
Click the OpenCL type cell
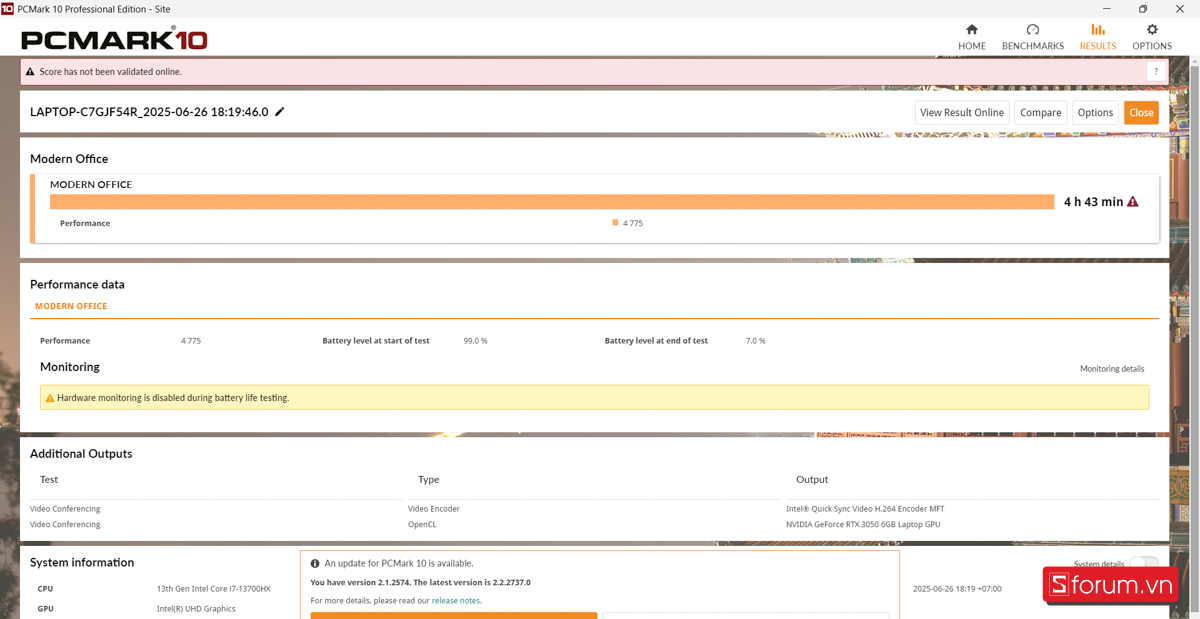tap(422, 524)
